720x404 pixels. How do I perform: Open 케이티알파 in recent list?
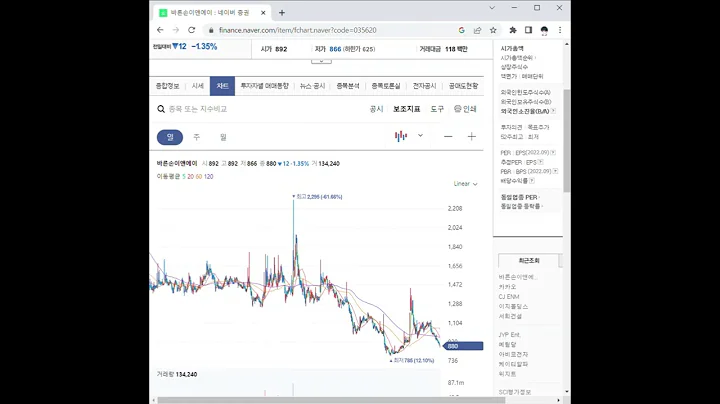click(x=513, y=364)
